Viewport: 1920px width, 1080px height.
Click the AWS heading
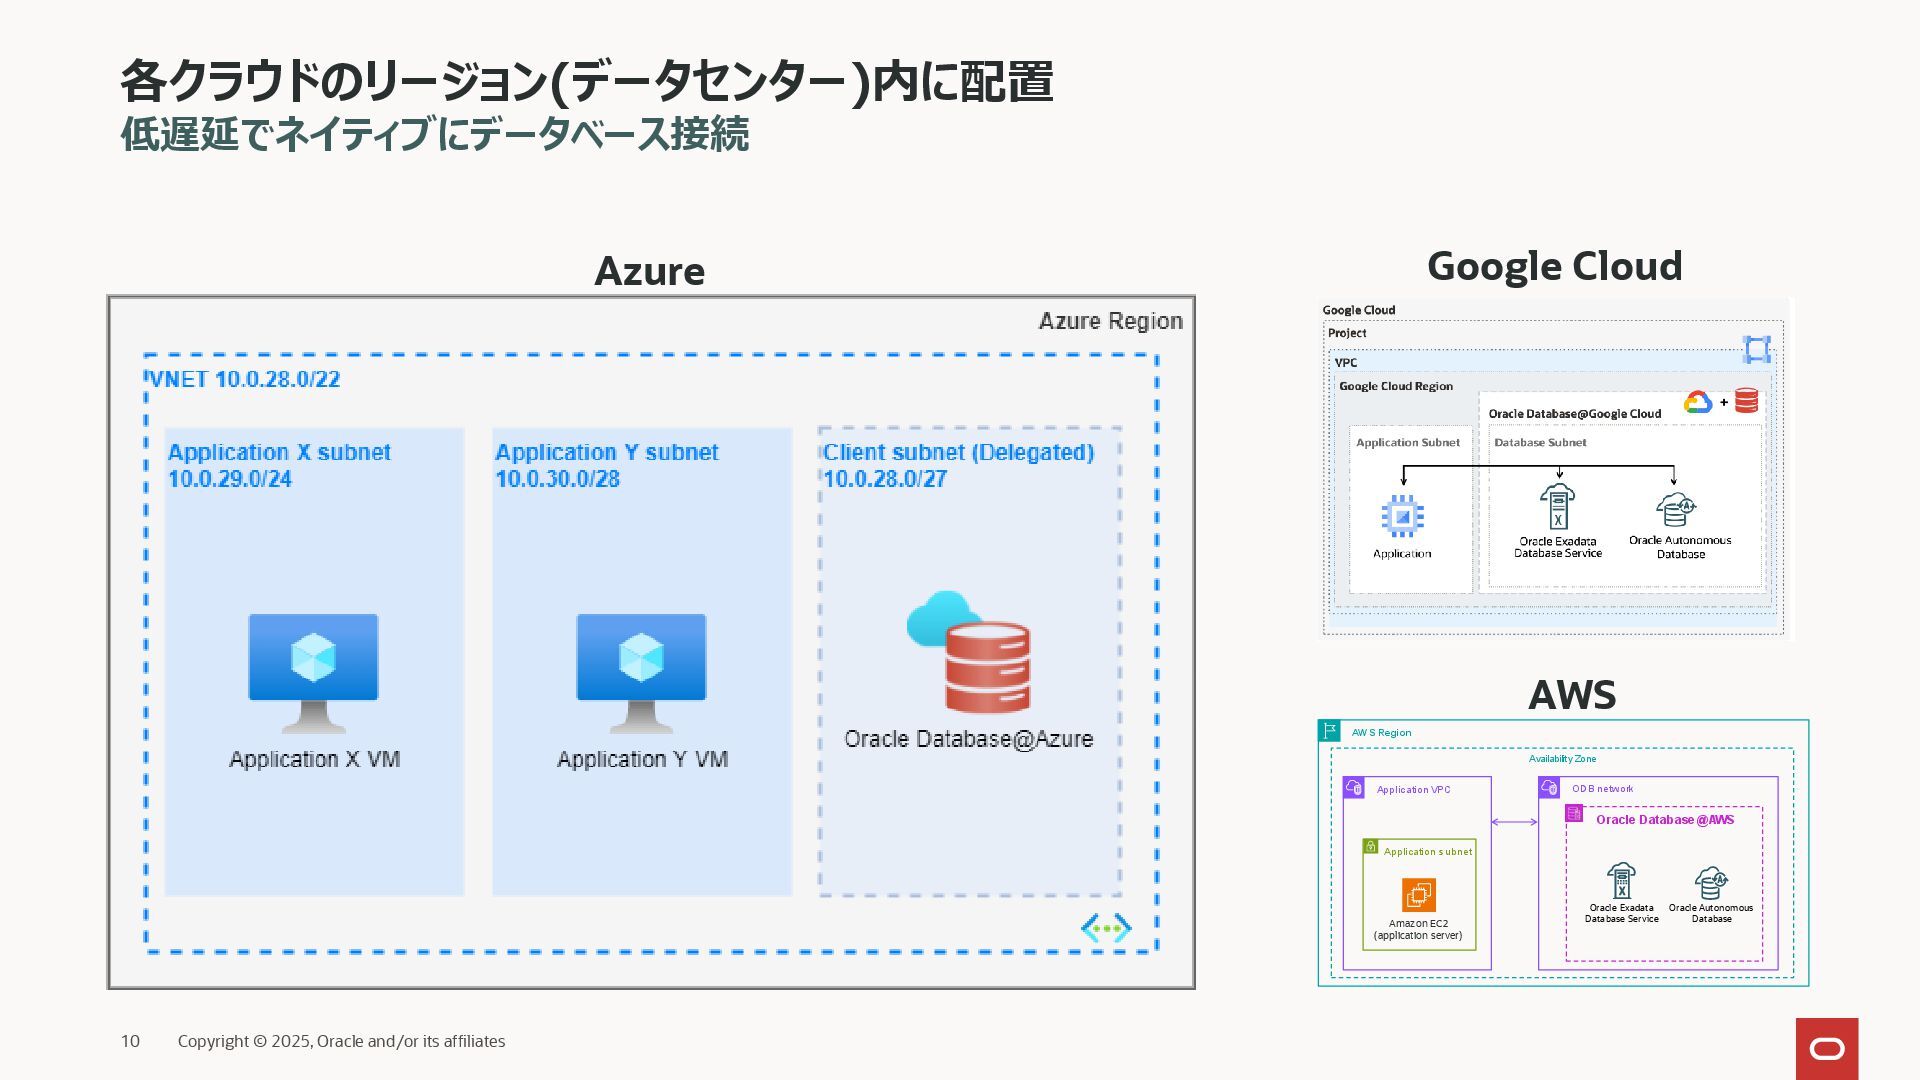tap(1572, 695)
